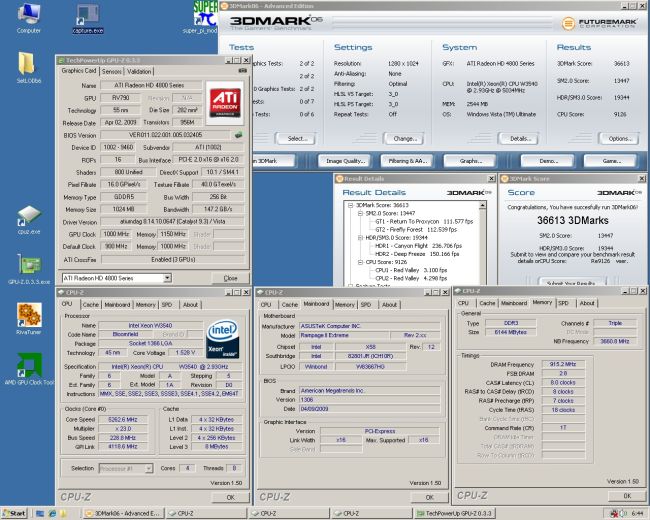Switch to 3DMark06 Advanced taskbar item
The width and height of the screenshot is (650, 520).
(122, 513)
